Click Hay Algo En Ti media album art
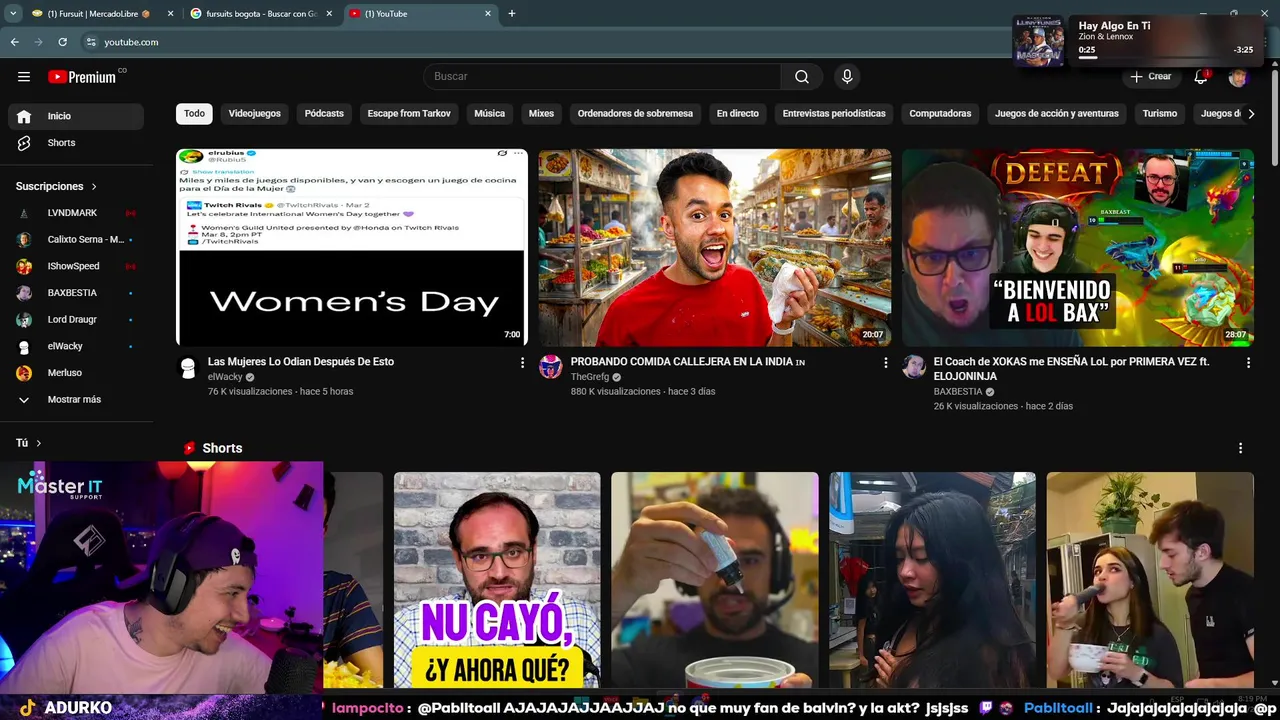Screen dimensions: 1280x720 [1039, 40]
